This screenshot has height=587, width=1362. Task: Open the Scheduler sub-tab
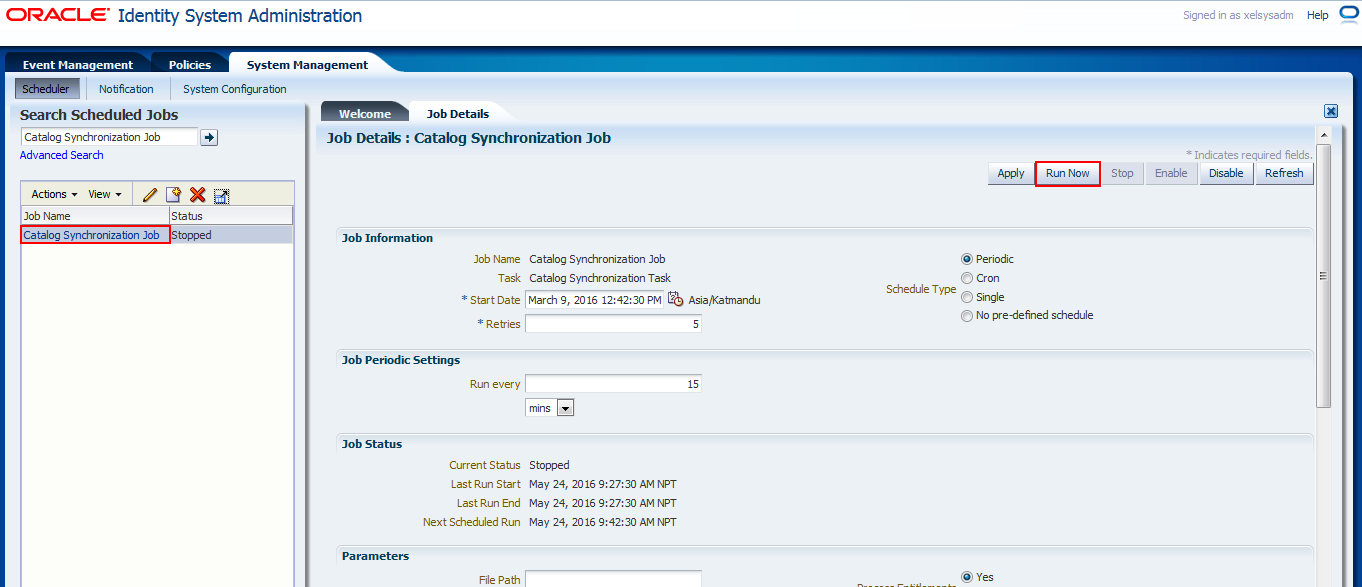pyautogui.click(x=46, y=89)
